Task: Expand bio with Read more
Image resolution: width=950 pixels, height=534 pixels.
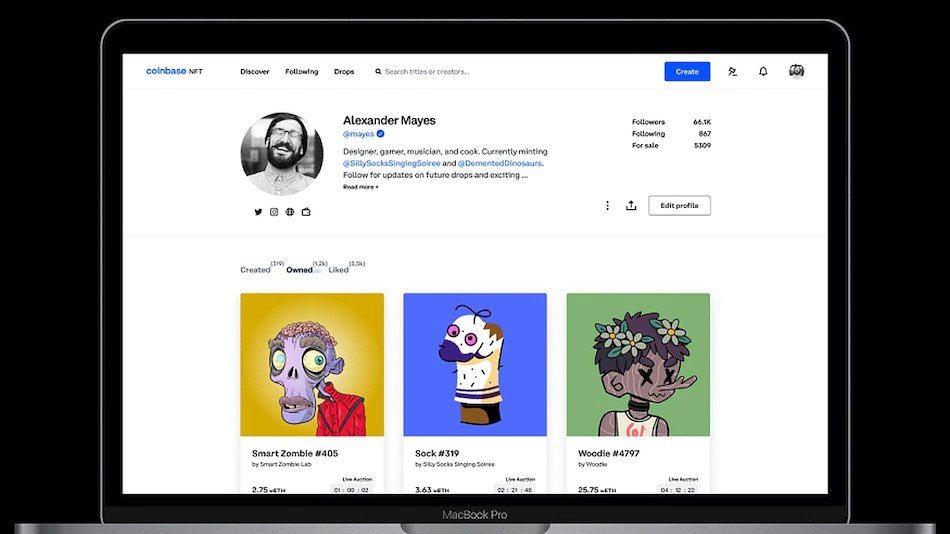Action: pos(360,187)
